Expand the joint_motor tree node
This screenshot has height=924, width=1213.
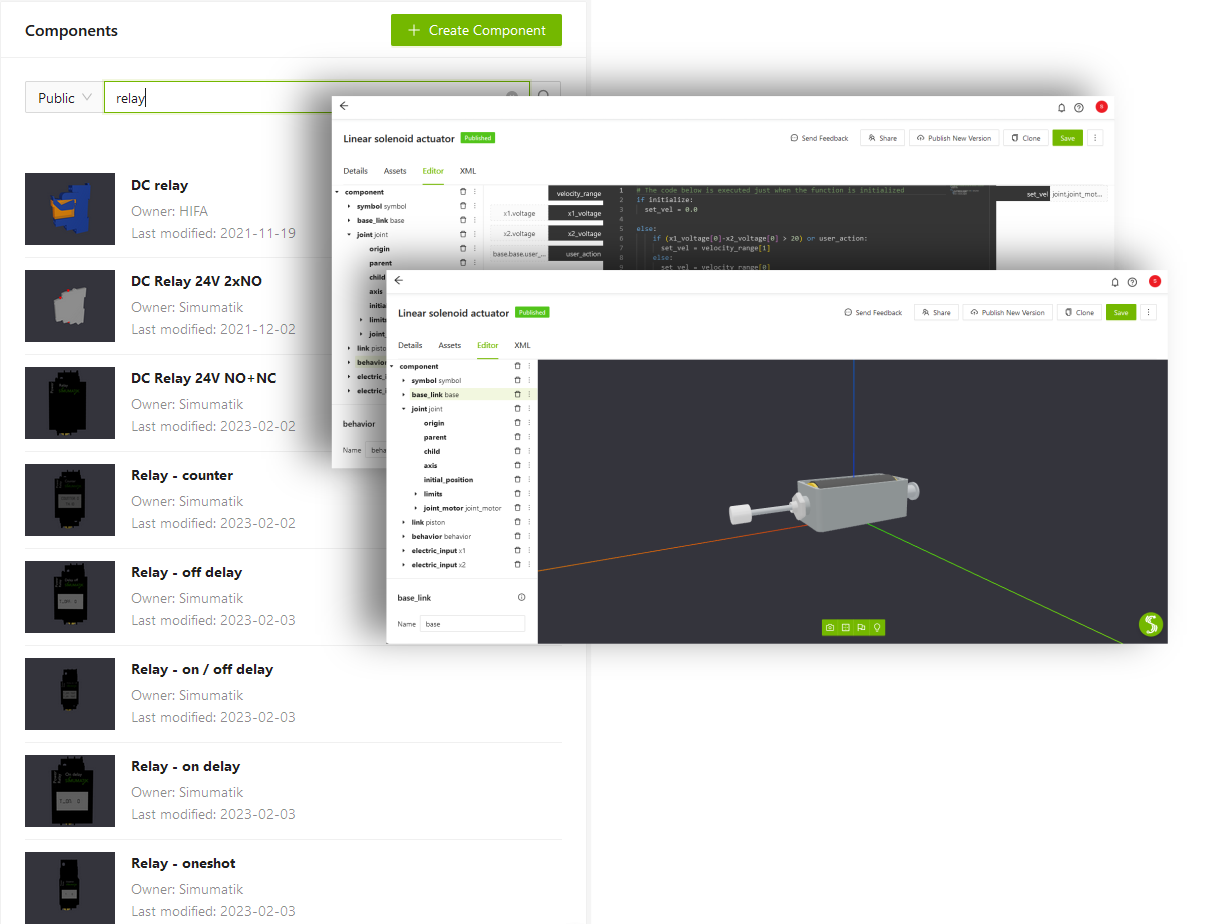tap(416, 508)
